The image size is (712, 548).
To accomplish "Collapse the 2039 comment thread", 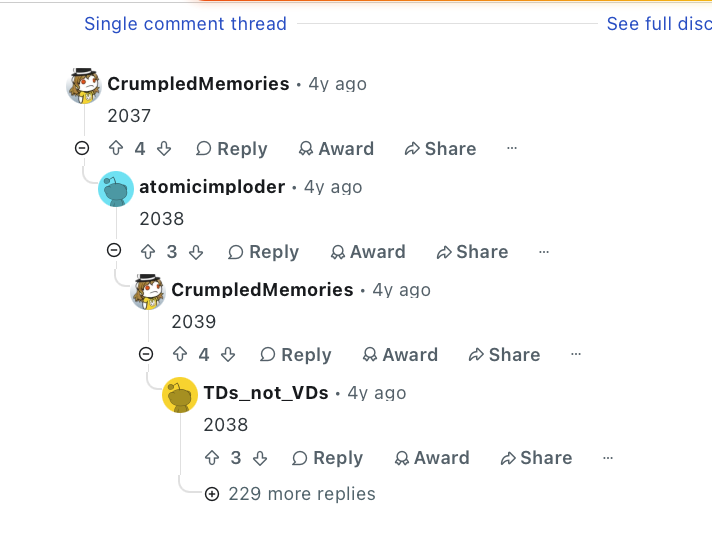I will [146, 354].
